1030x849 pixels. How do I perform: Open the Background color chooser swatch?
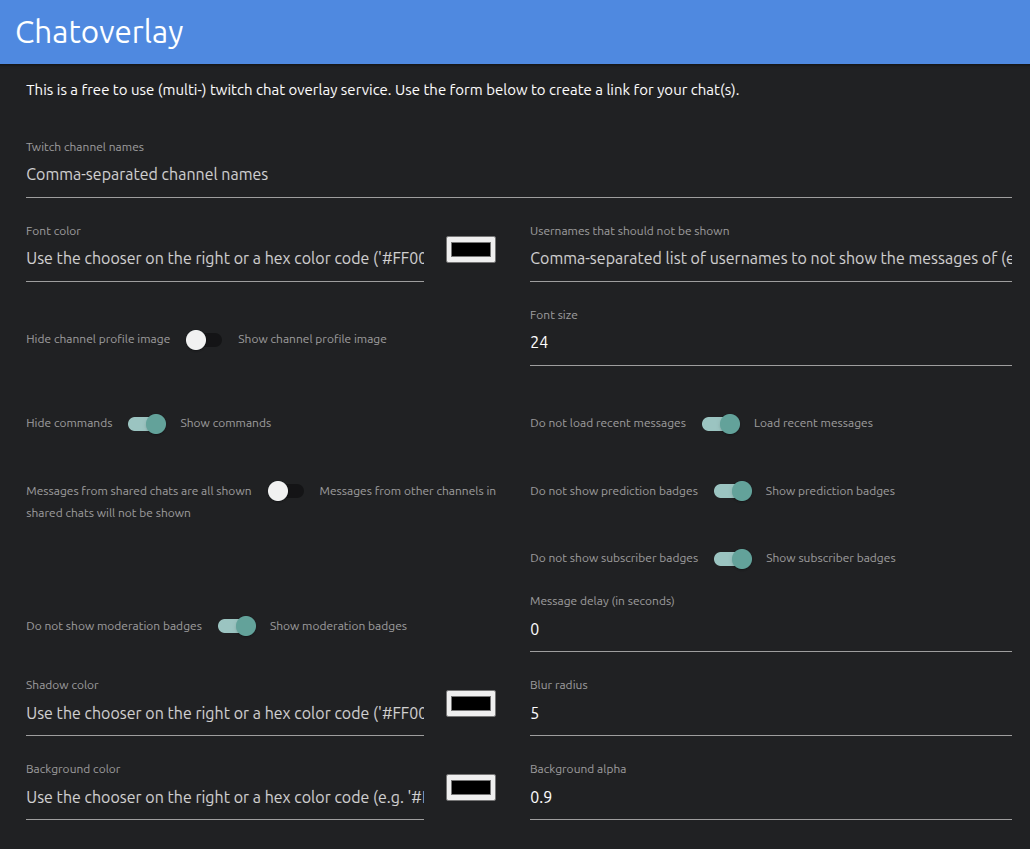[x=471, y=788]
